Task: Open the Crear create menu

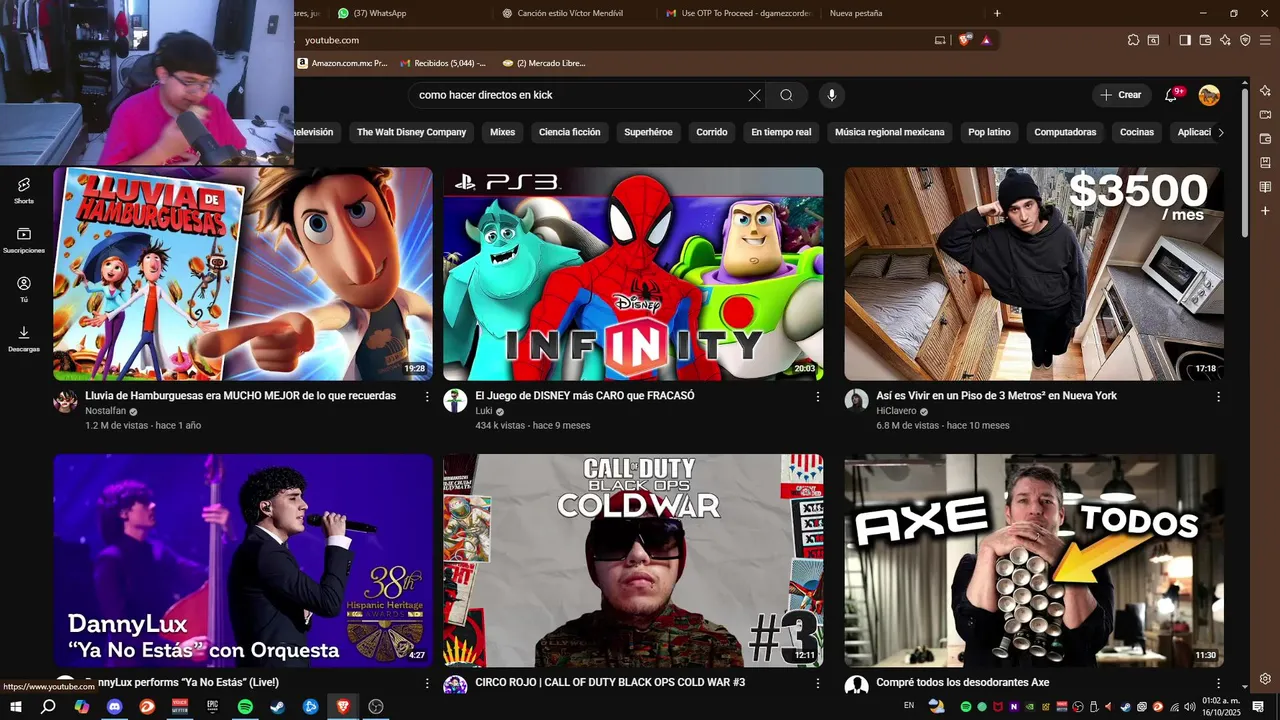Action: coord(1121,95)
